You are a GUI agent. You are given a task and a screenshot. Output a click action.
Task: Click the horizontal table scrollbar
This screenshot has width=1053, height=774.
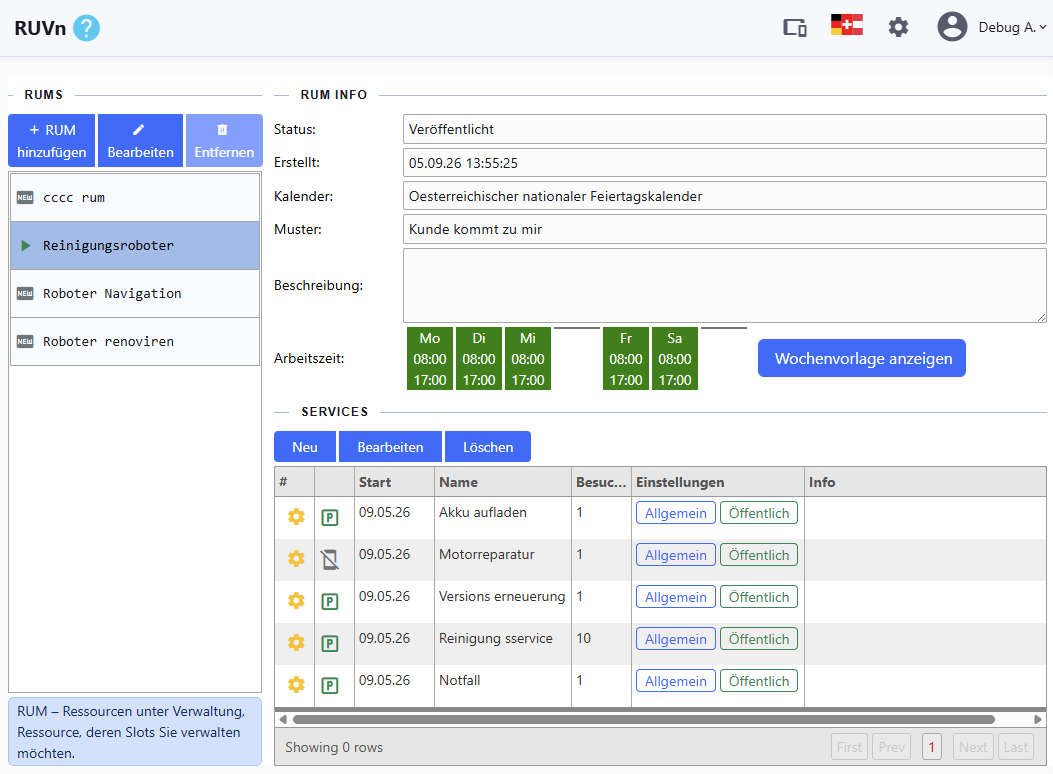click(643, 719)
